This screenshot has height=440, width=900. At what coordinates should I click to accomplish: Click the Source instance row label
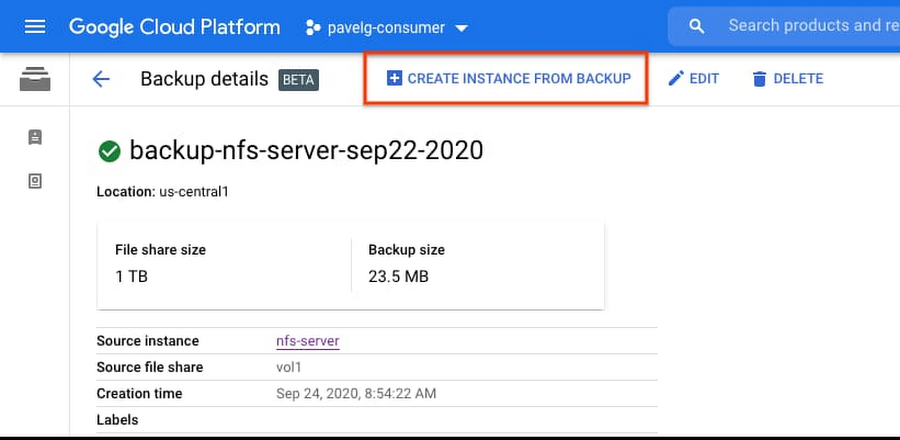(x=148, y=341)
